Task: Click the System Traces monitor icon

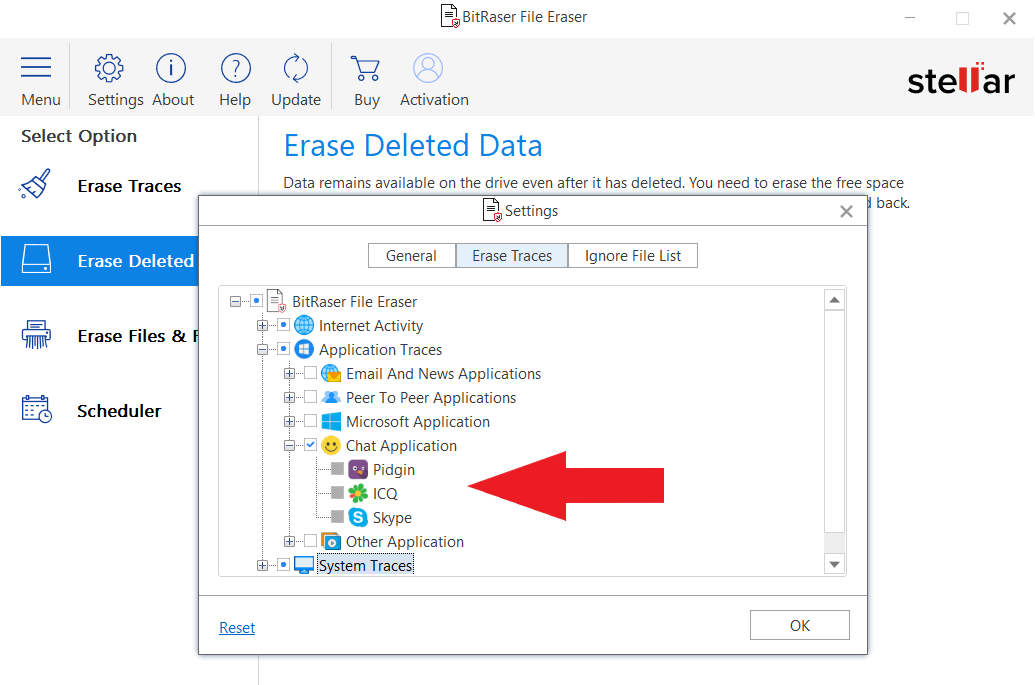Action: click(x=304, y=565)
